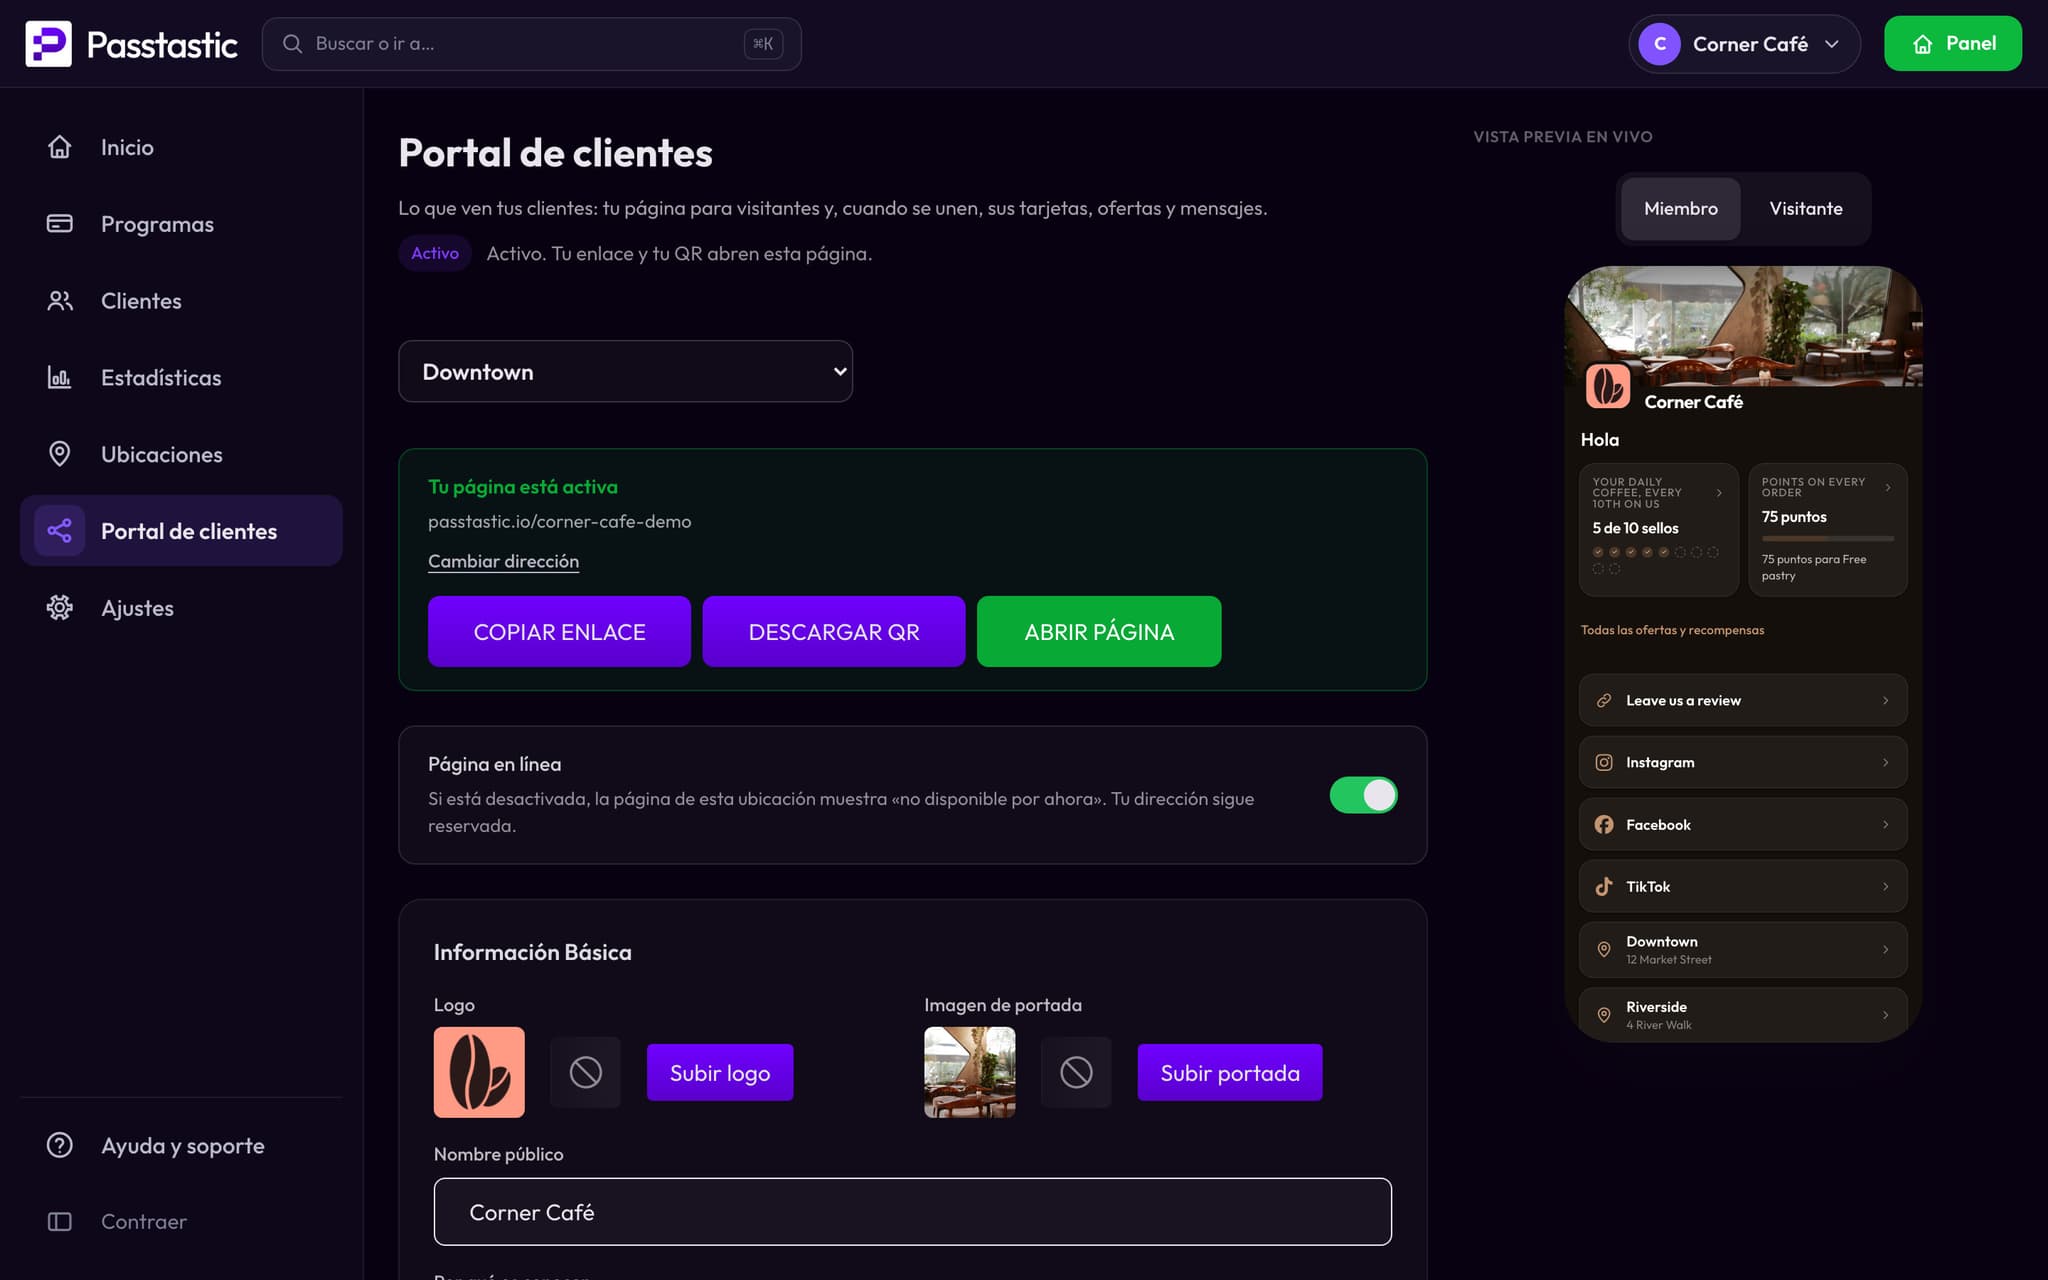Click the COPIAR ENLACE button
The image size is (2048, 1280).
click(x=559, y=632)
